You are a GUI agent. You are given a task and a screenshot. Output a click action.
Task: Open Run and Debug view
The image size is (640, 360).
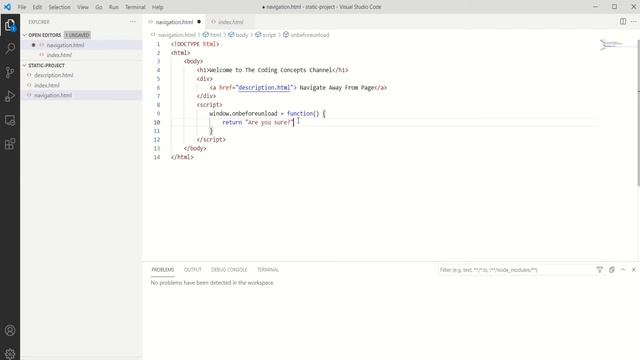10,96
